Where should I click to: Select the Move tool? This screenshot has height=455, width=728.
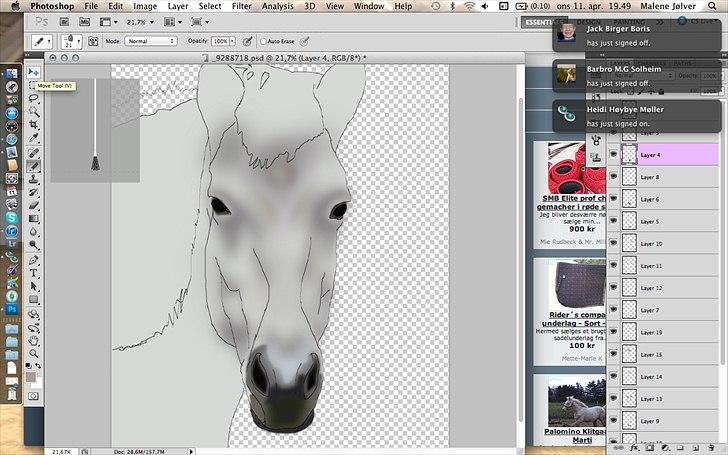(34, 73)
